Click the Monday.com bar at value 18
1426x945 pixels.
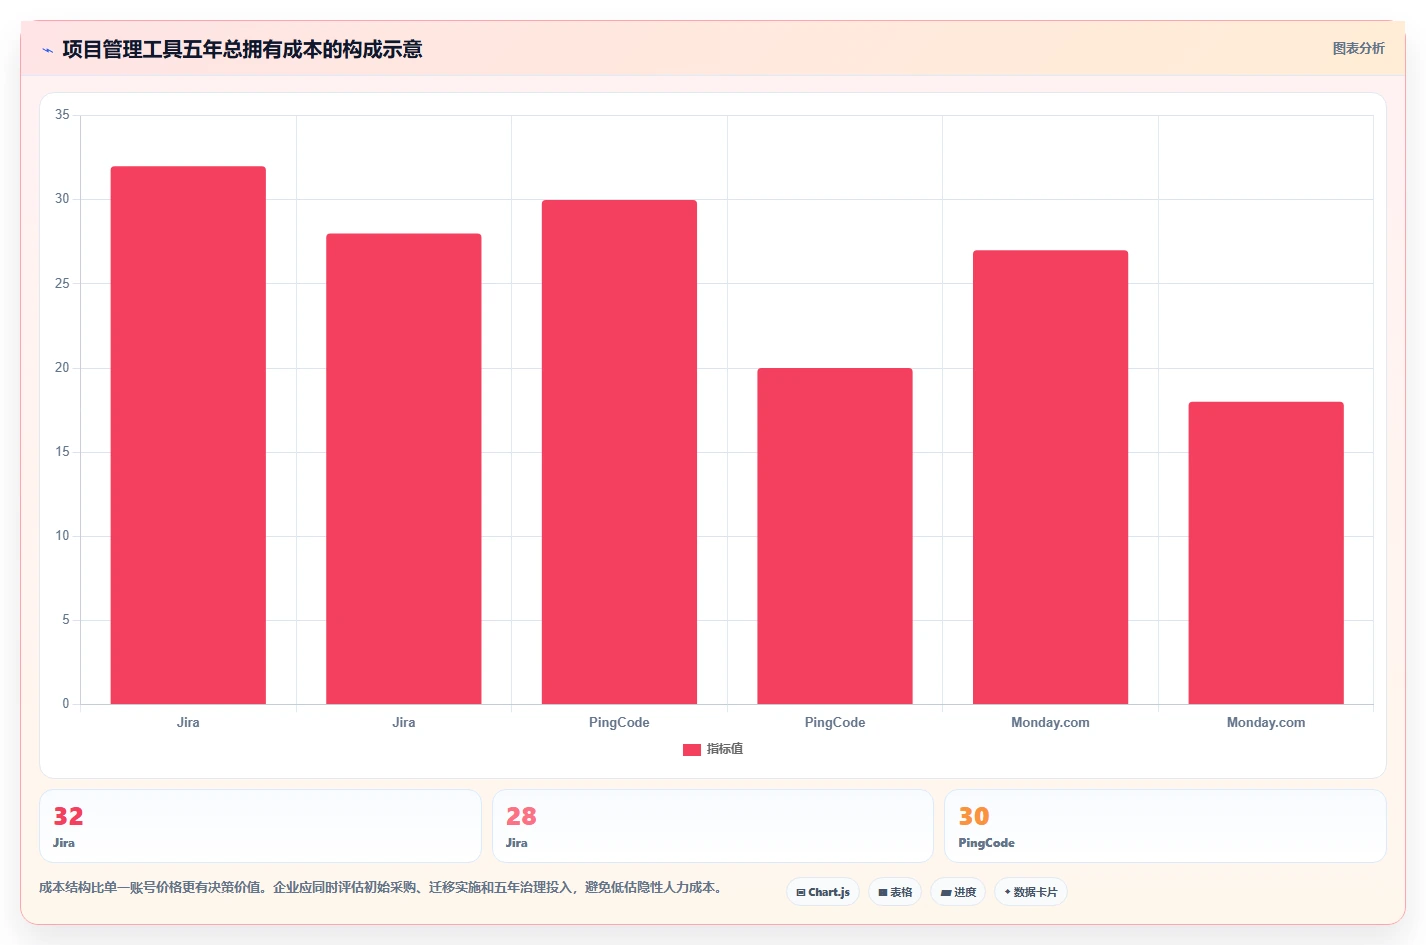(x=1266, y=553)
